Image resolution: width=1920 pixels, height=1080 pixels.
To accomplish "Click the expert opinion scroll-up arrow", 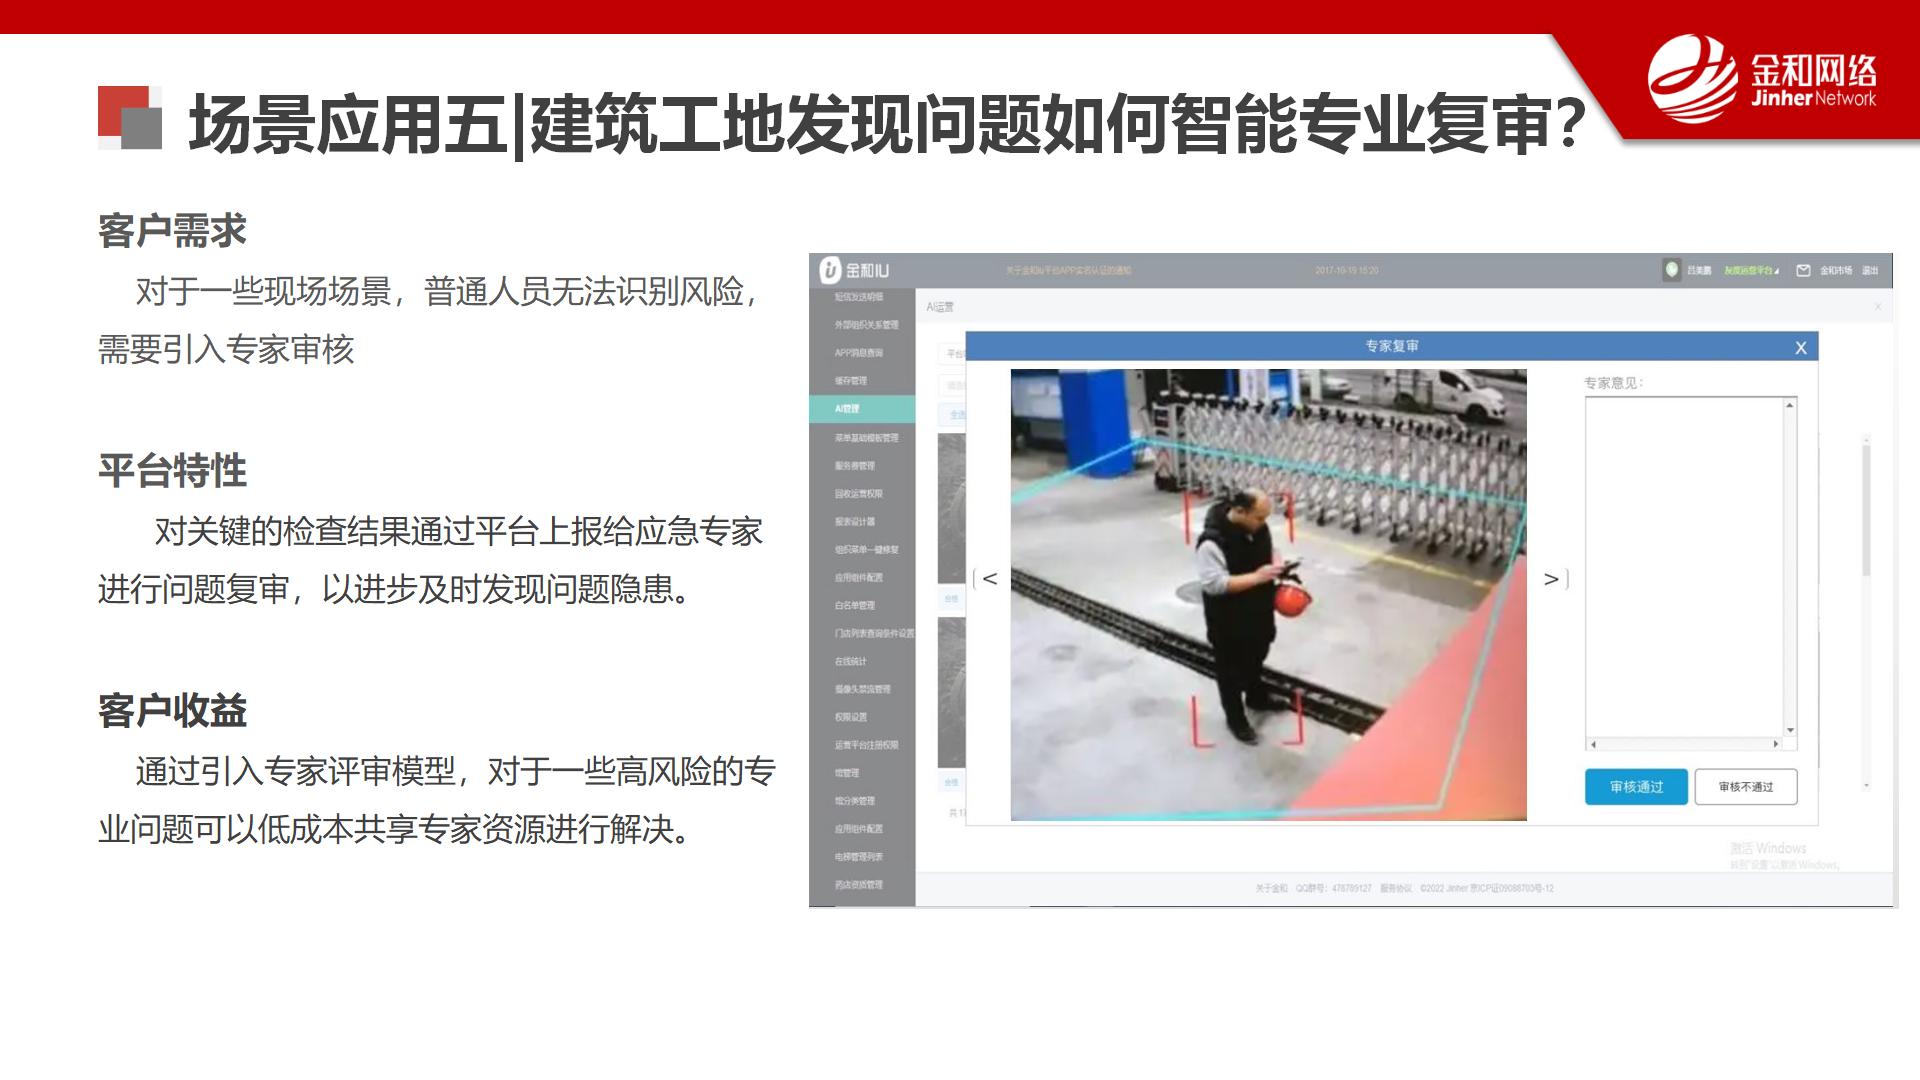I will [x=1790, y=405].
